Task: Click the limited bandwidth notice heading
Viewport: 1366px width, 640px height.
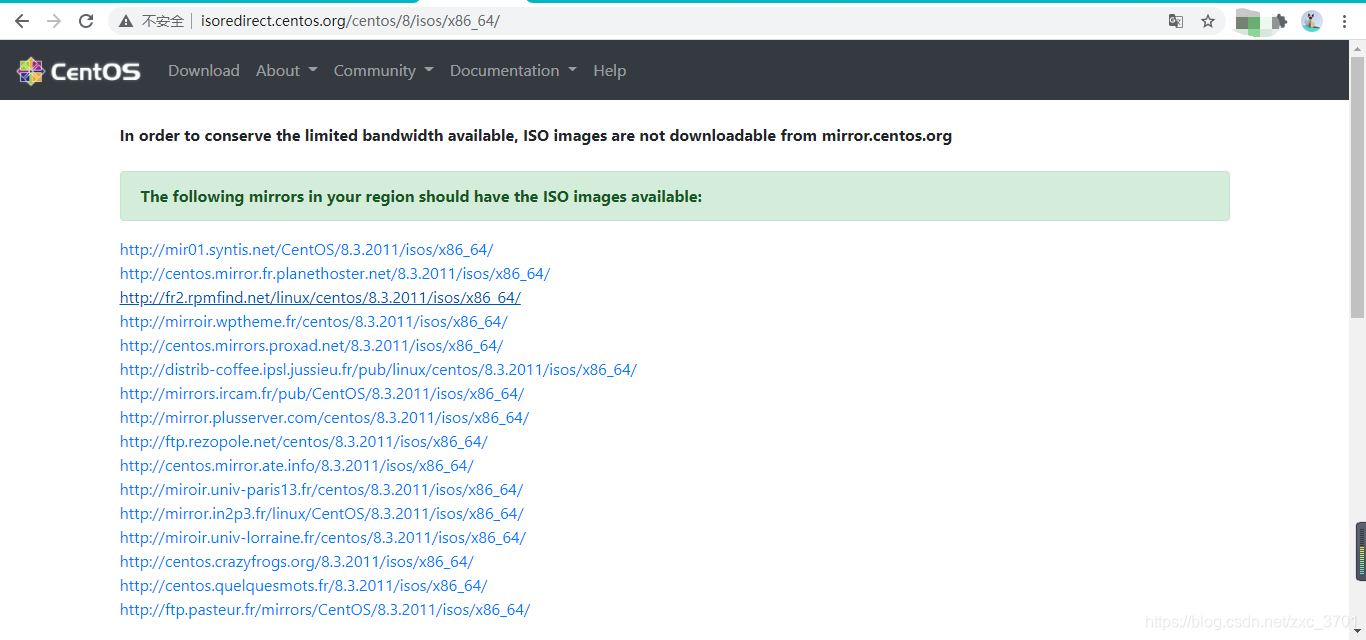Action: click(x=536, y=136)
